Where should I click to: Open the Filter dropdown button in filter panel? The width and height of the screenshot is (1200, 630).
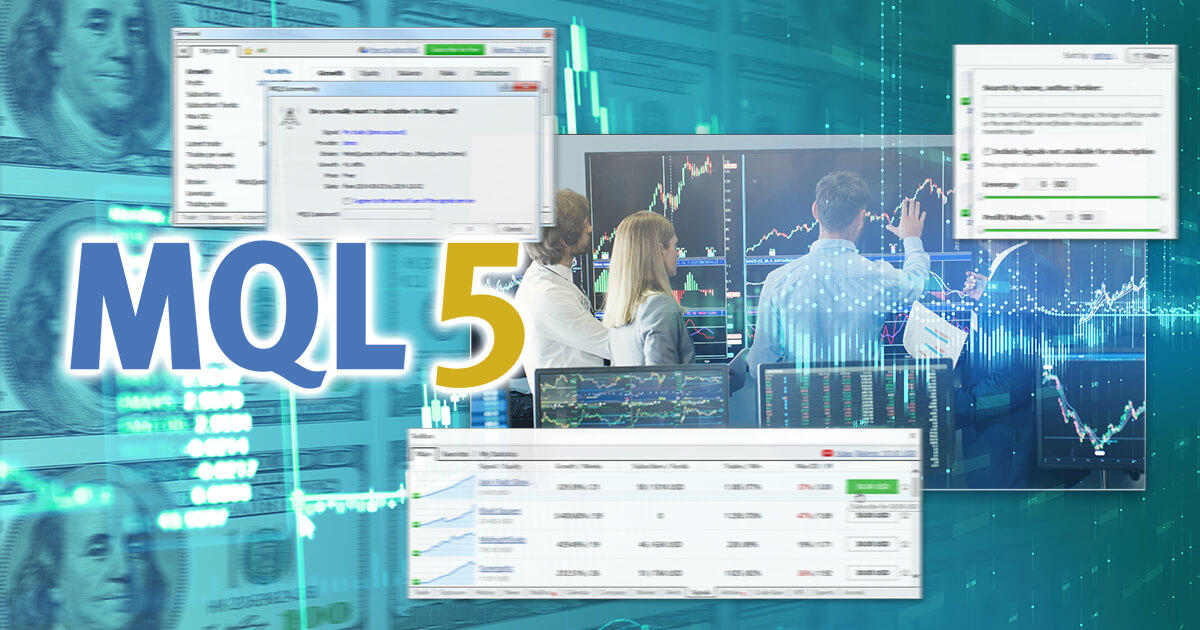pyautogui.click(x=1148, y=56)
